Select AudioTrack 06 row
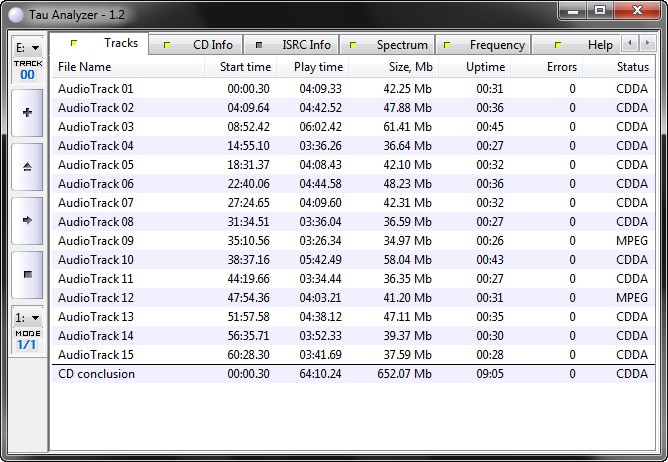This screenshot has height=462, width=668. pyautogui.click(x=353, y=184)
